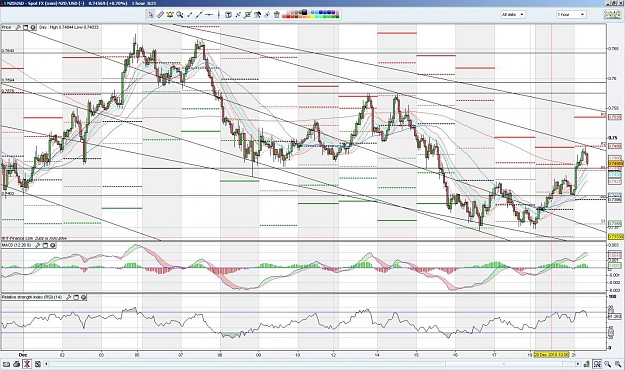Click the MACD panel round icon
Viewport: 625px width, 371px height.
point(52,245)
